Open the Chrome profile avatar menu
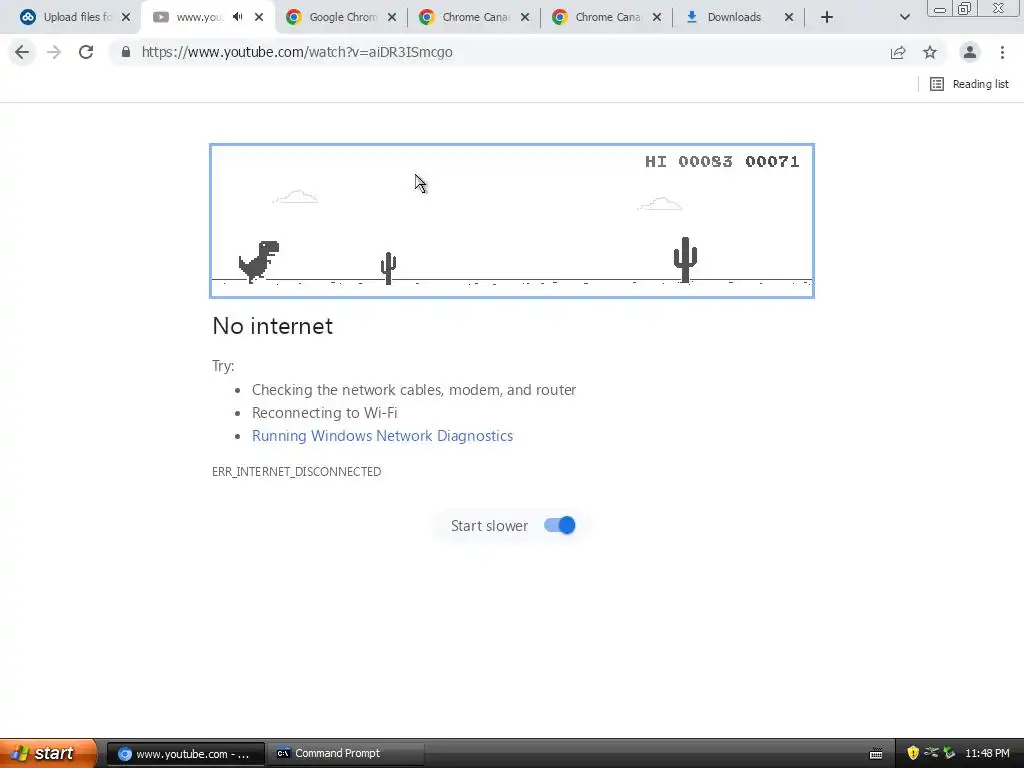Viewport: 1024px width, 768px height. point(970,52)
